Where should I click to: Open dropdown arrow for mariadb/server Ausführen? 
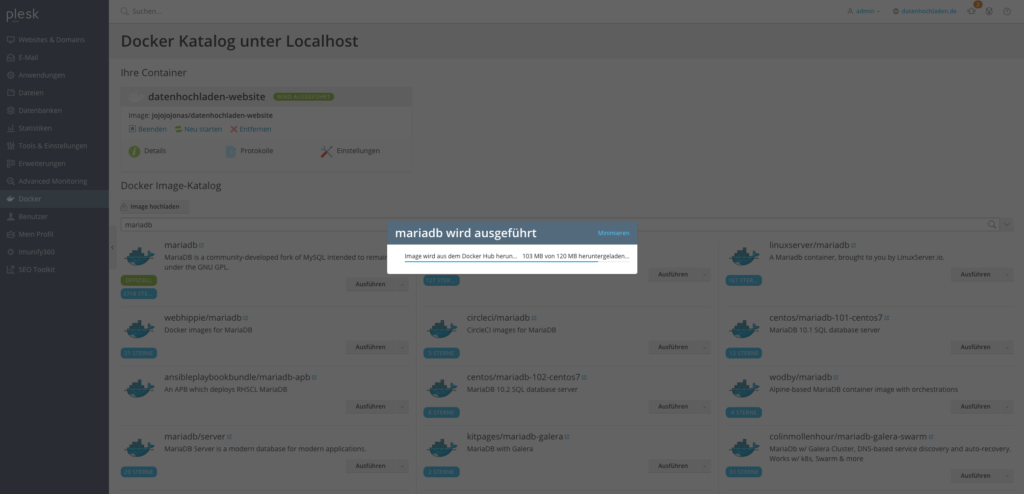(402, 466)
